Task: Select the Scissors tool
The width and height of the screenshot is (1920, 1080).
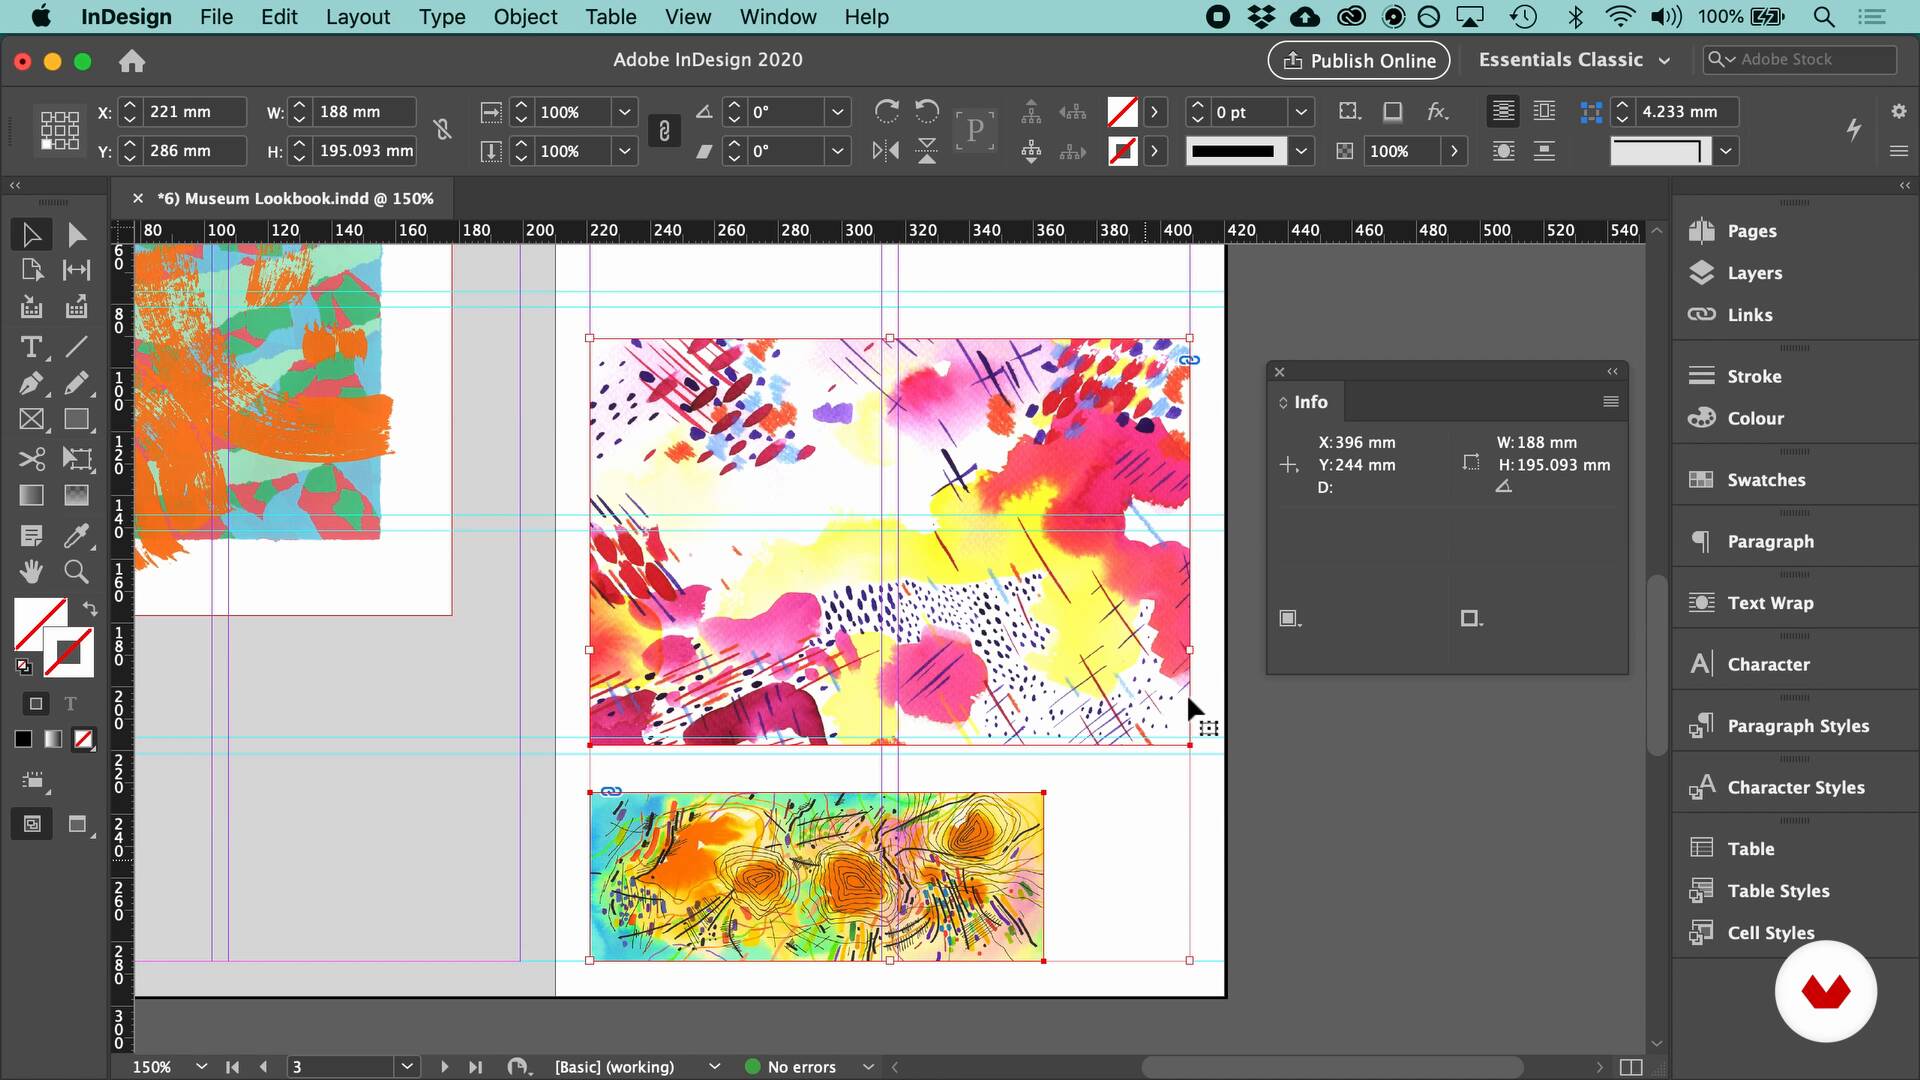Action: tap(31, 459)
